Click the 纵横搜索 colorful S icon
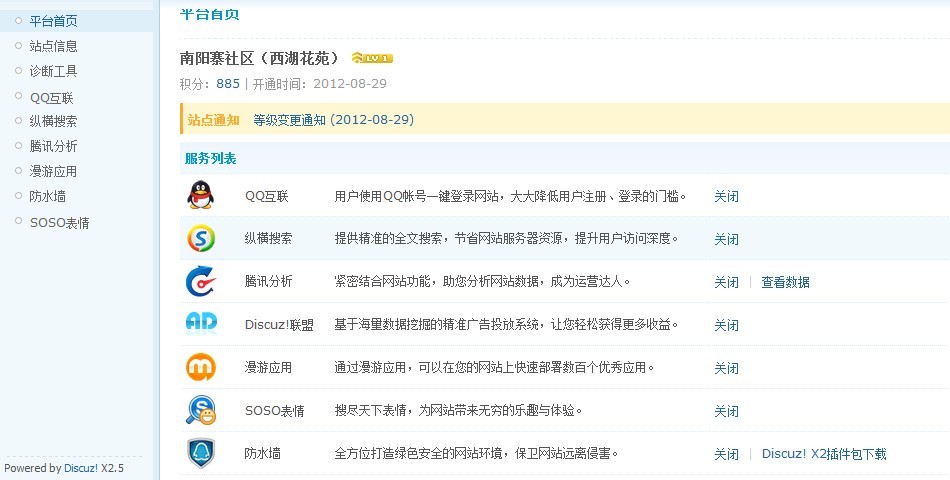The width and height of the screenshot is (950, 480). [201, 238]
